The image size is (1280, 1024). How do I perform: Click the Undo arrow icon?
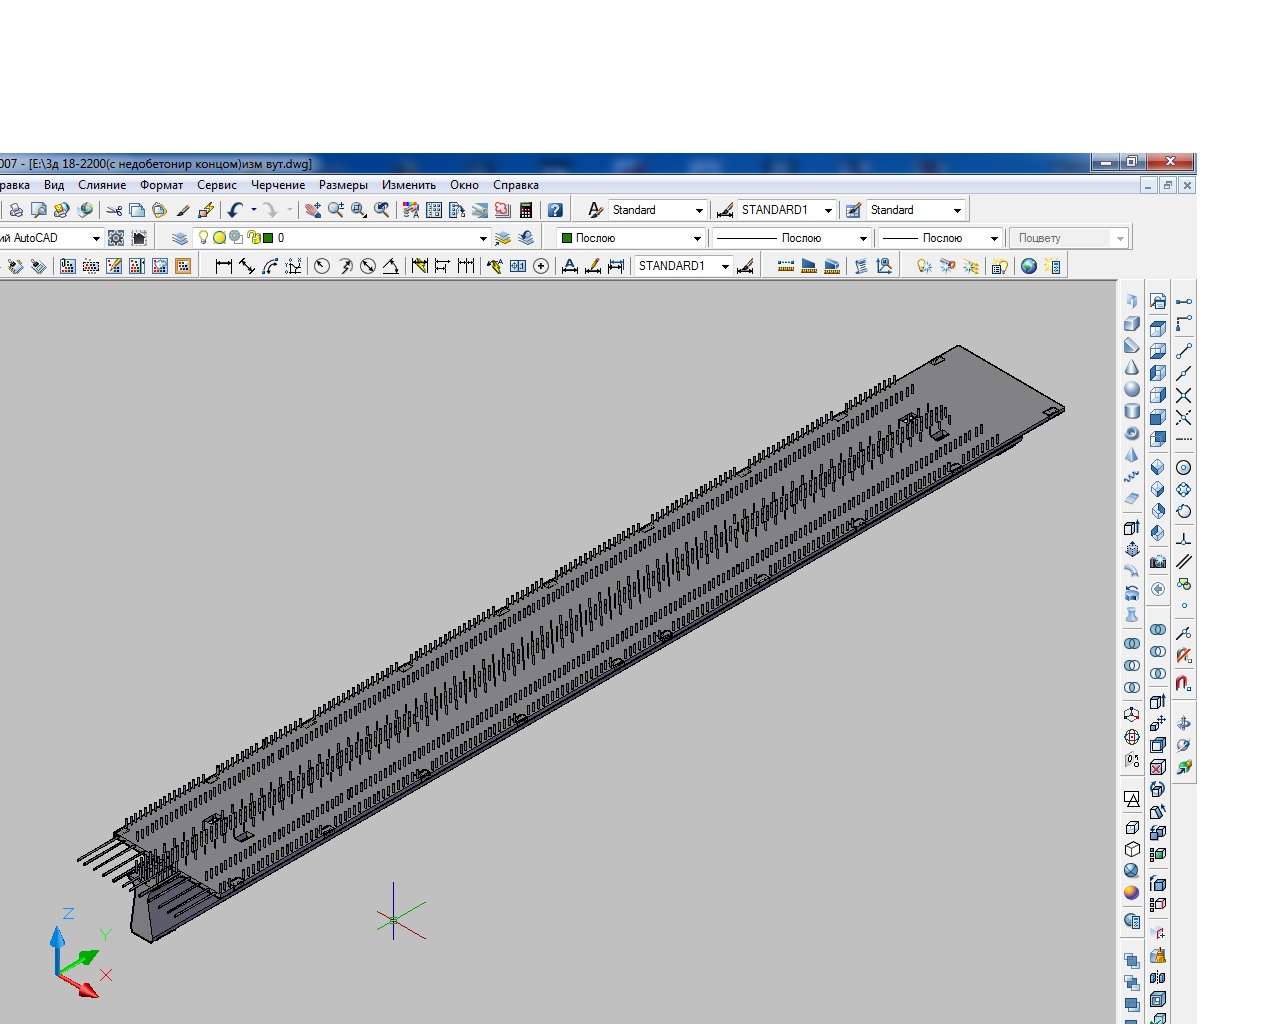click(235, 210)
